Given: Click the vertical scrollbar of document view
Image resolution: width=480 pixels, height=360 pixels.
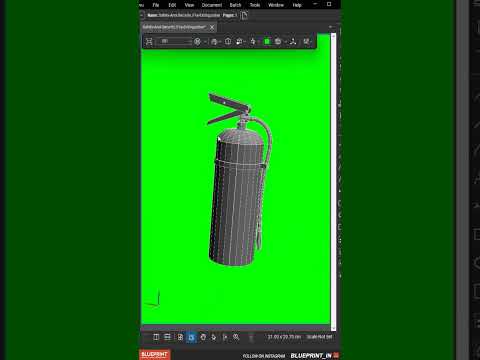Looking at the screenshot, I should click(333, 182).
